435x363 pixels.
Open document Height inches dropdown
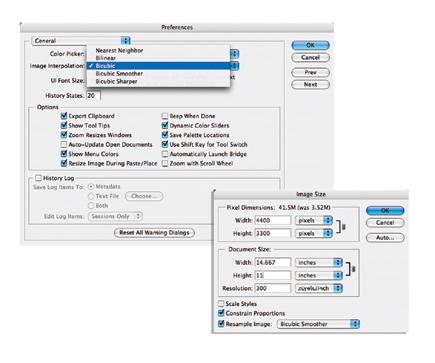[319, 275]
